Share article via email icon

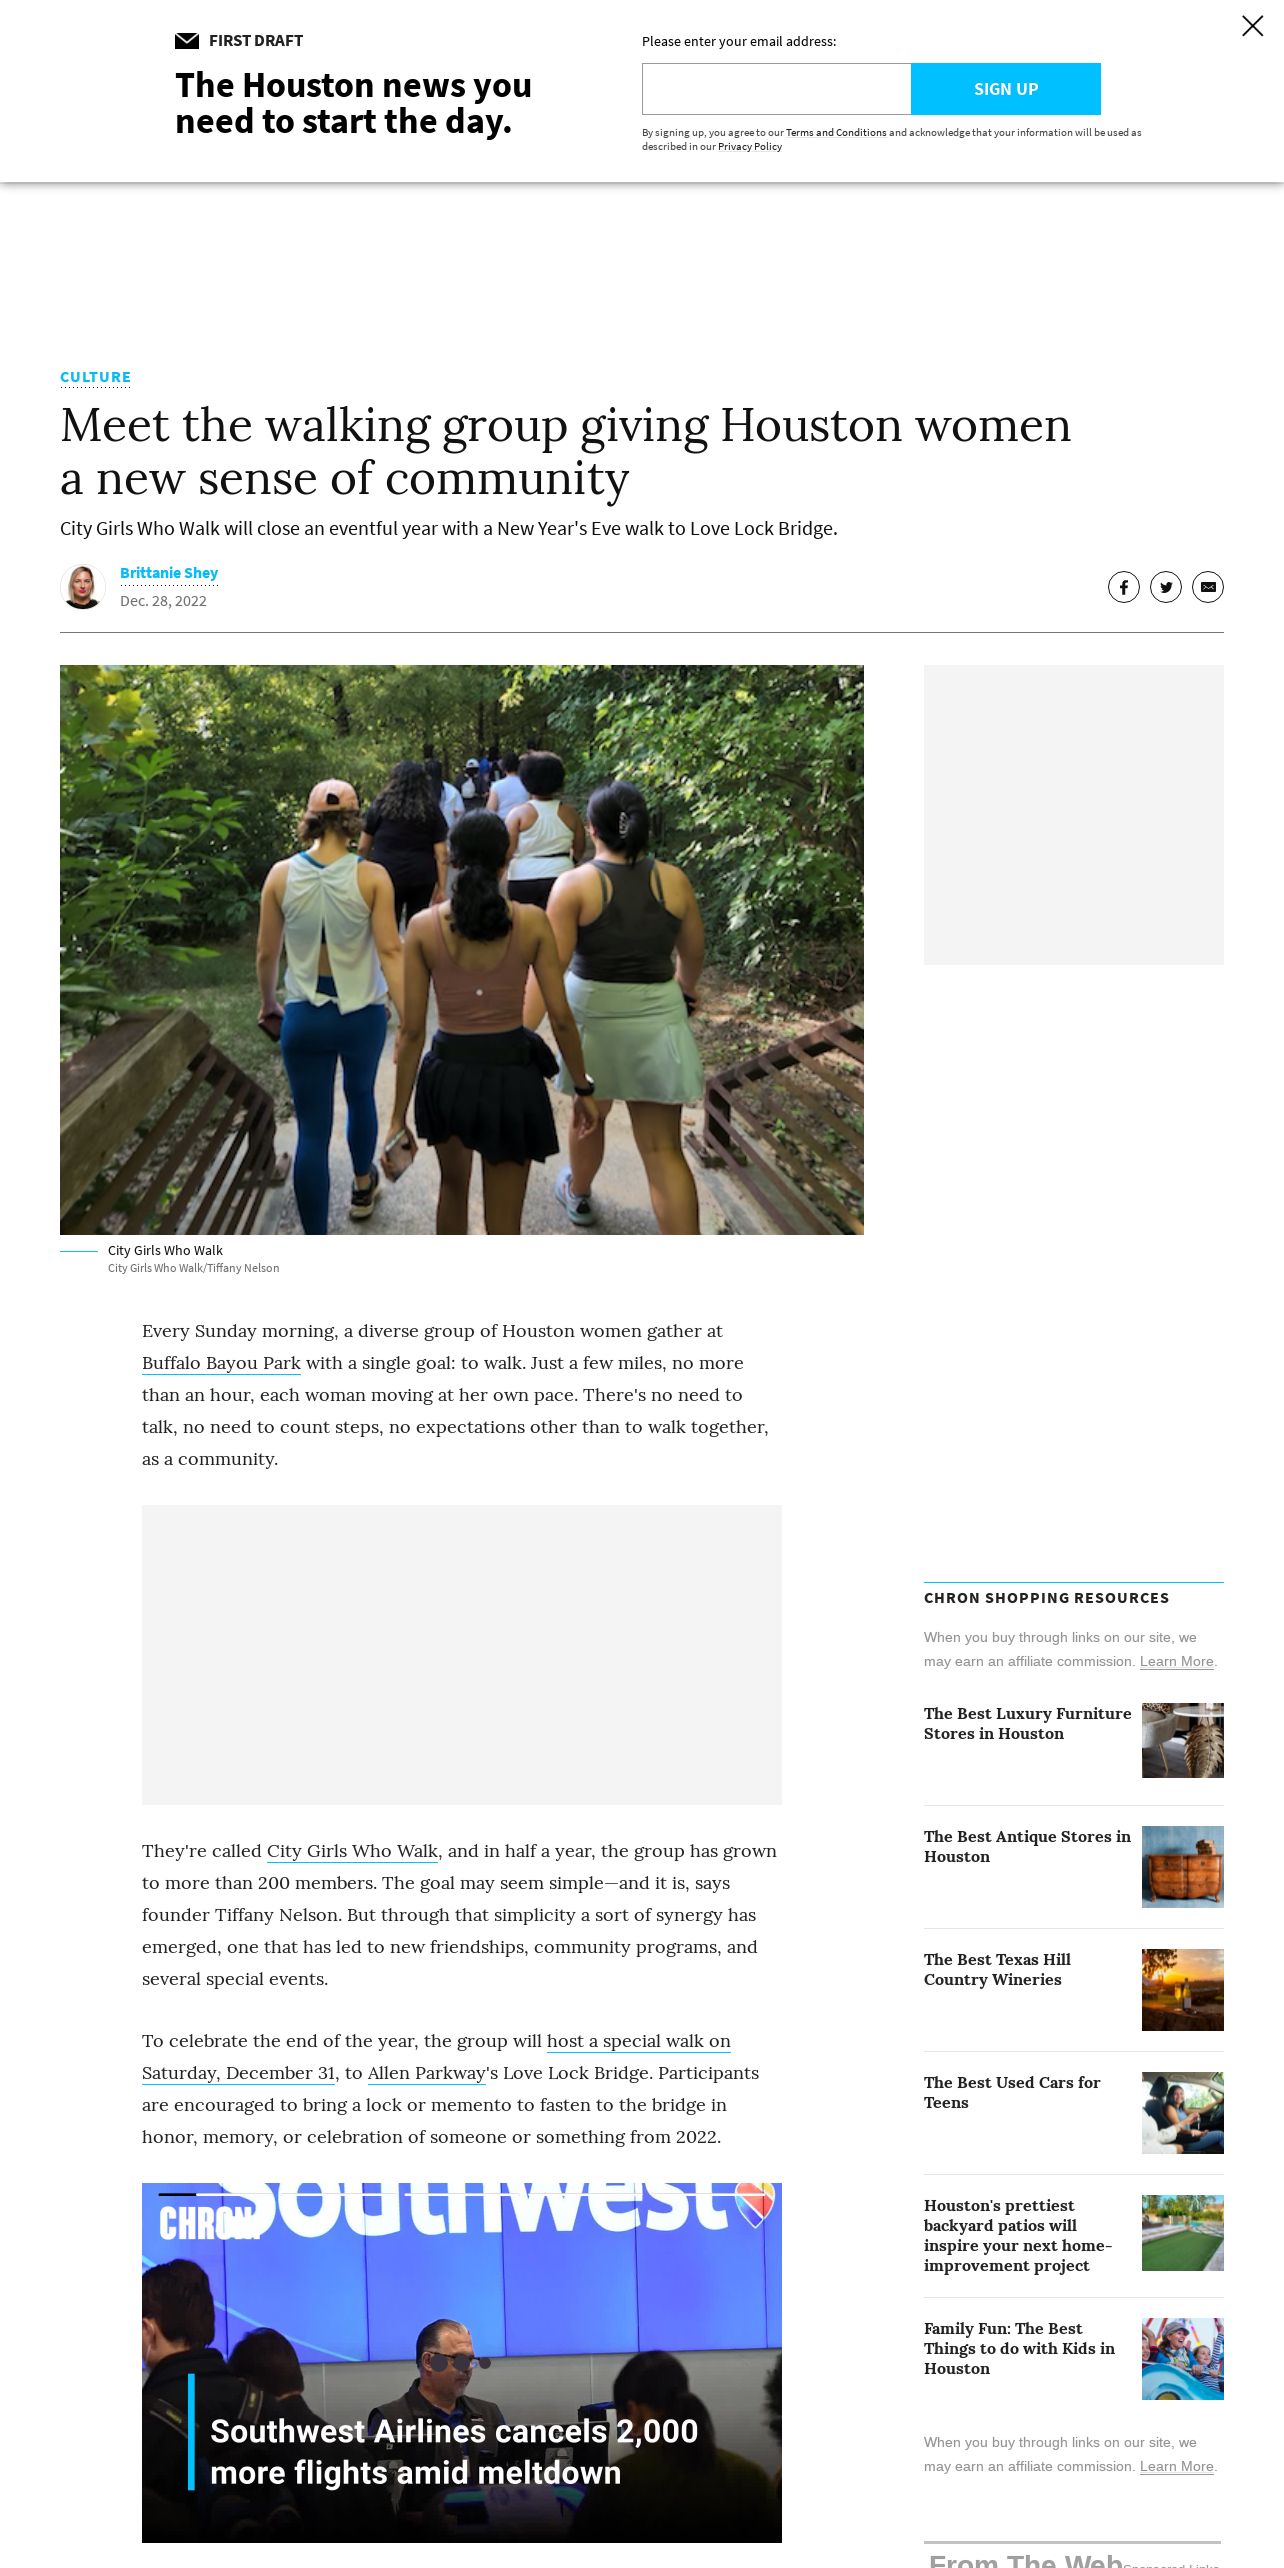point(1208,587)
